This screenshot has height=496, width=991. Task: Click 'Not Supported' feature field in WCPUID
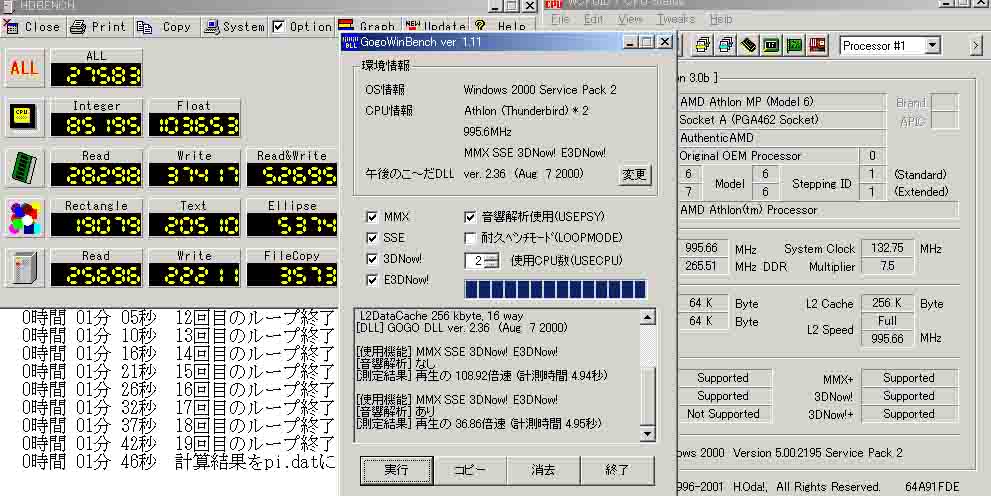[723, 414]
